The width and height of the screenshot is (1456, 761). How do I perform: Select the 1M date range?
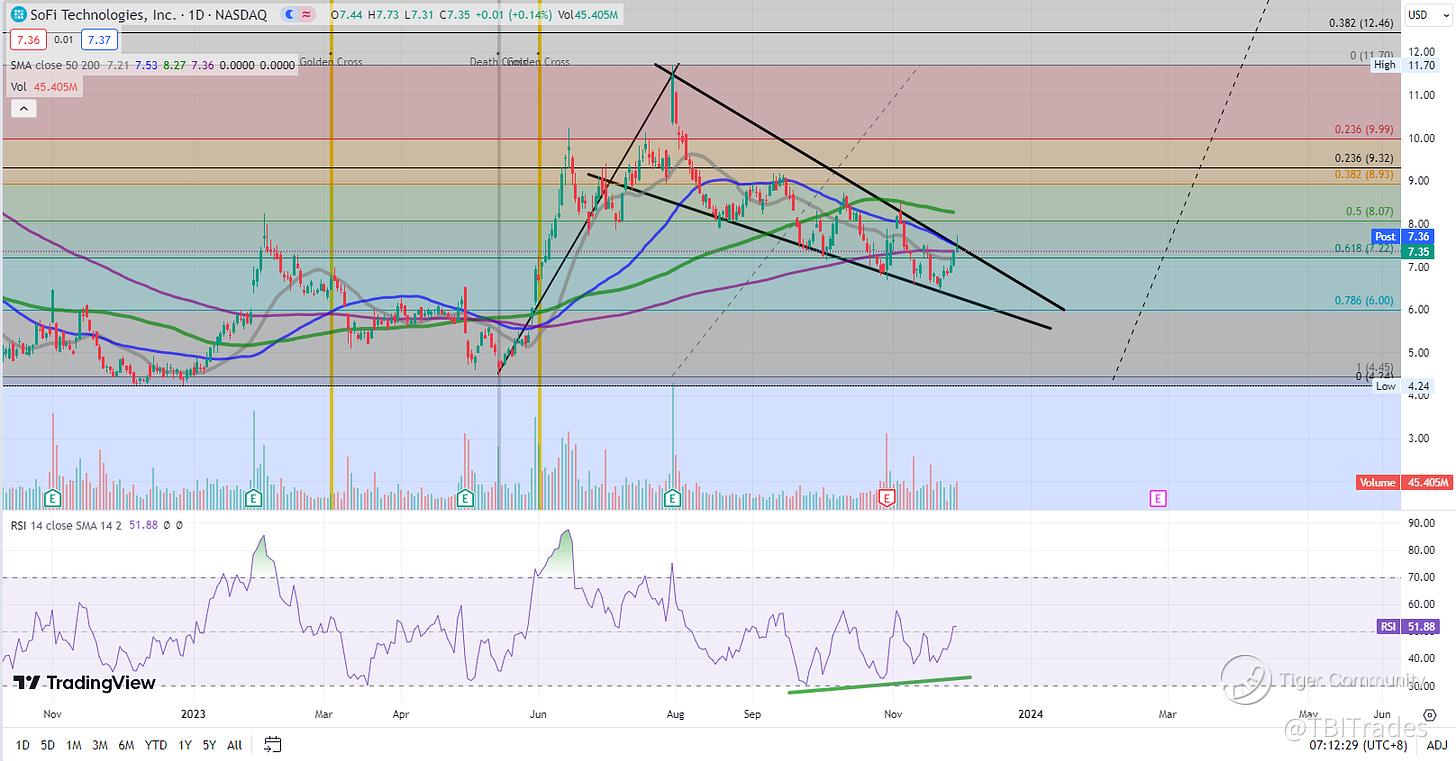click(73, 745)
